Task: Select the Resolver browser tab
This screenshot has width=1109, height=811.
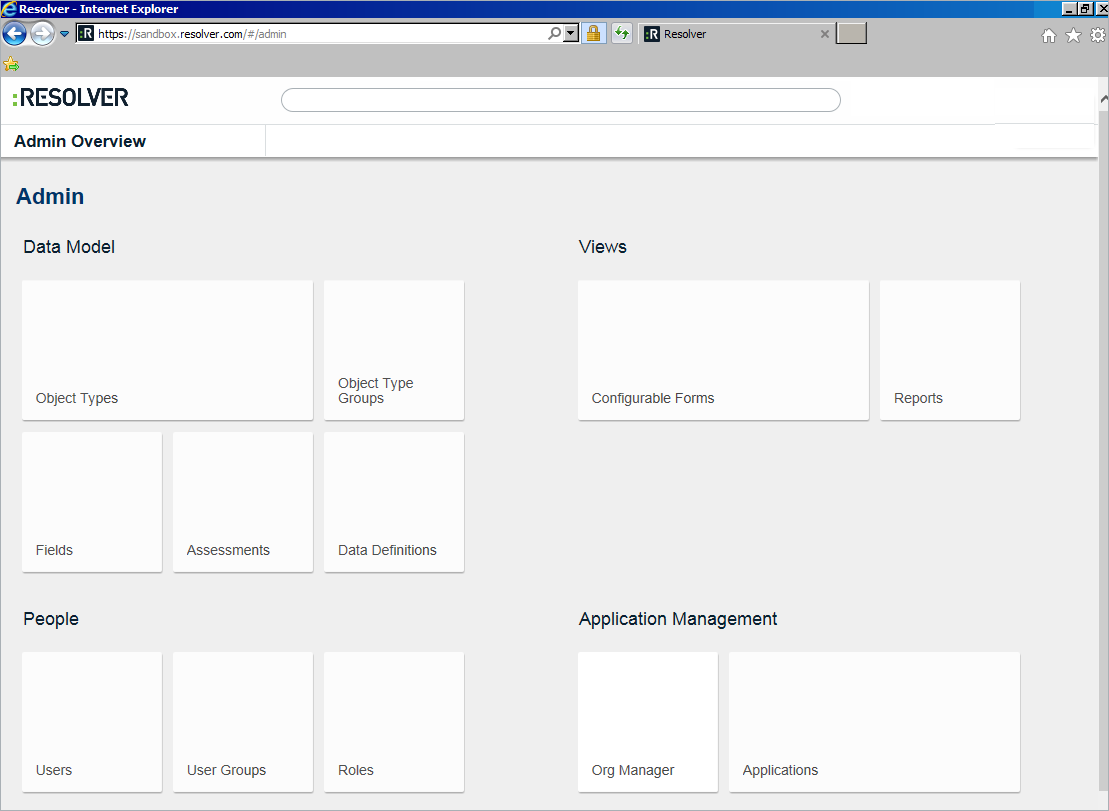Action: (x=736, y=34)
